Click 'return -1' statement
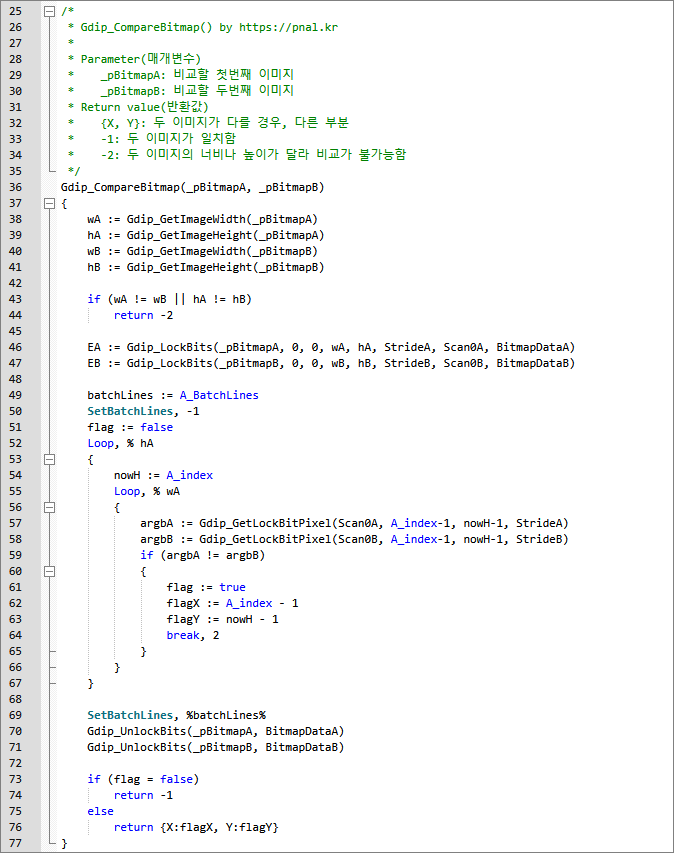The image size is (674, 853). [x=144, y=795]
